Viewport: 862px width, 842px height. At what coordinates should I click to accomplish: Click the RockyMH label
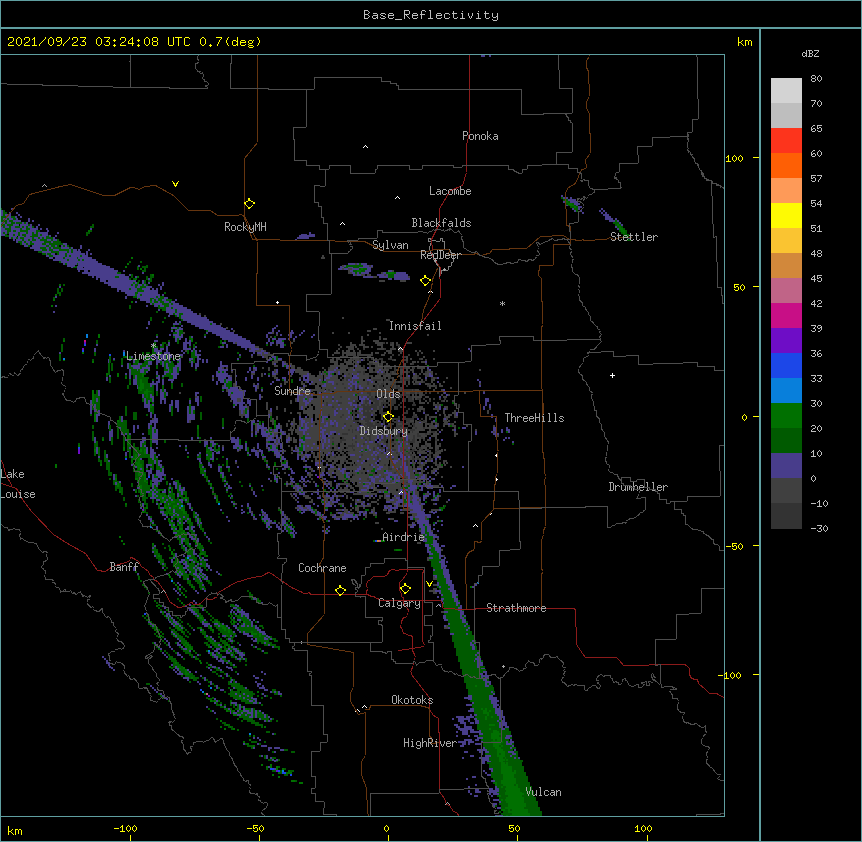tap(245, 227)
